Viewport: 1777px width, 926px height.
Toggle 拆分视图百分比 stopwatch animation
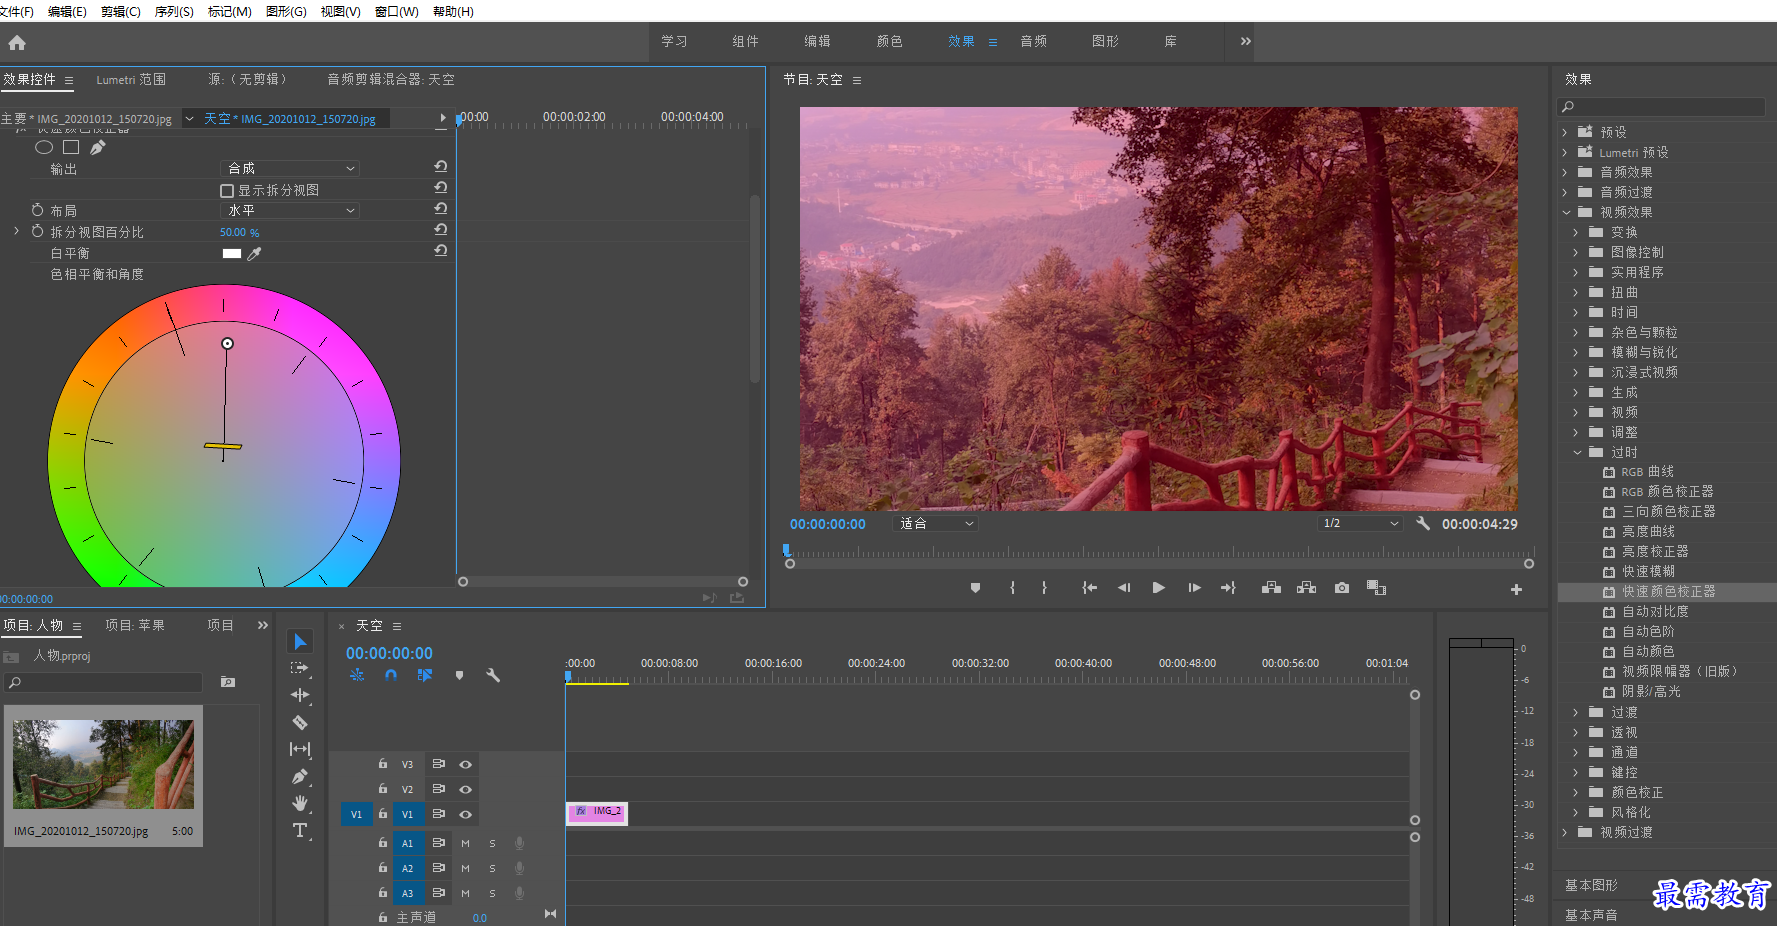(37, 231)
